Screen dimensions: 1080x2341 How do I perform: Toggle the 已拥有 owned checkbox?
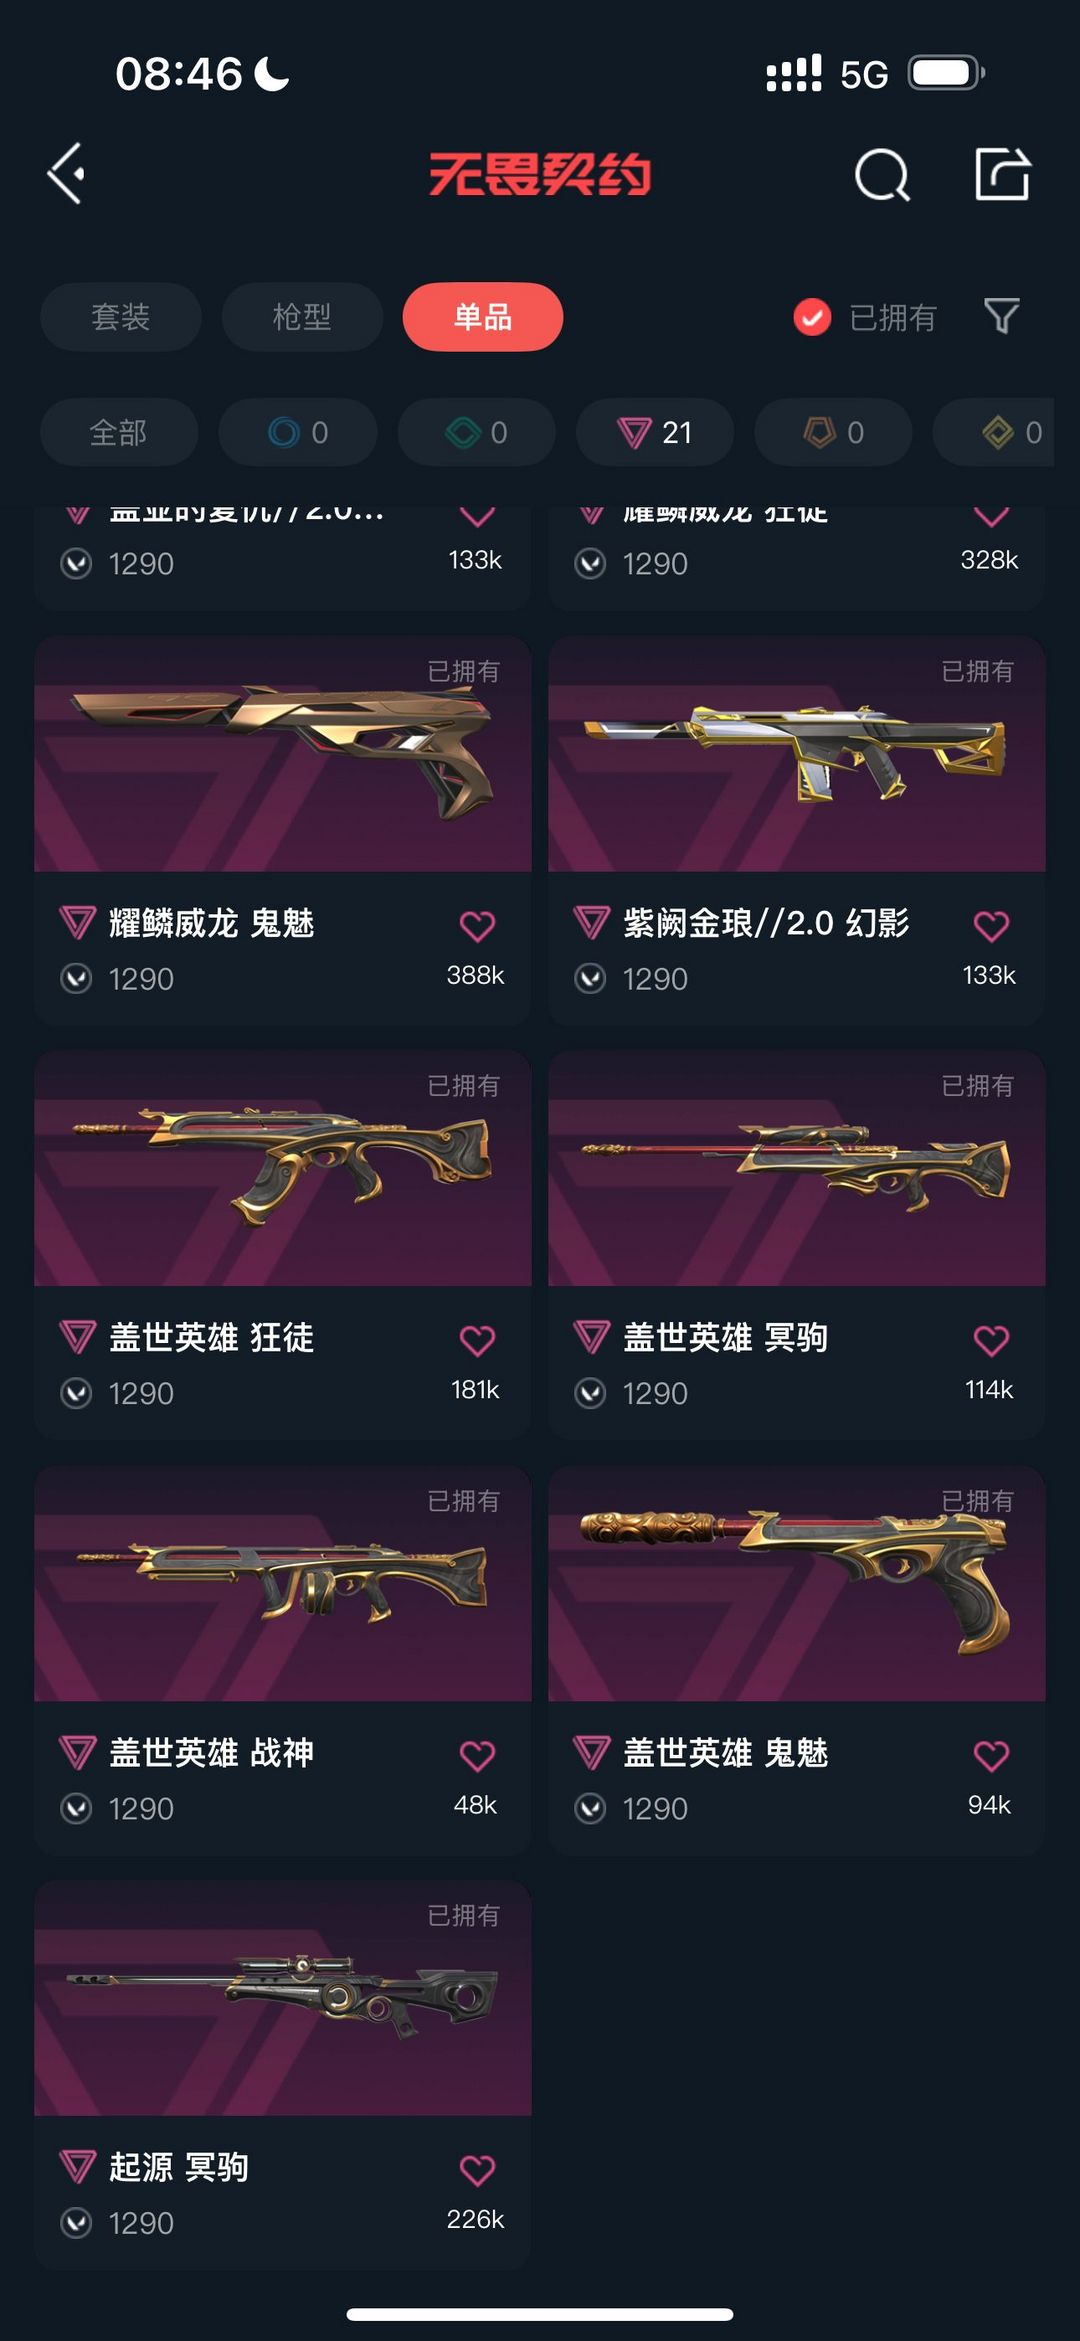tap(812, 318)
